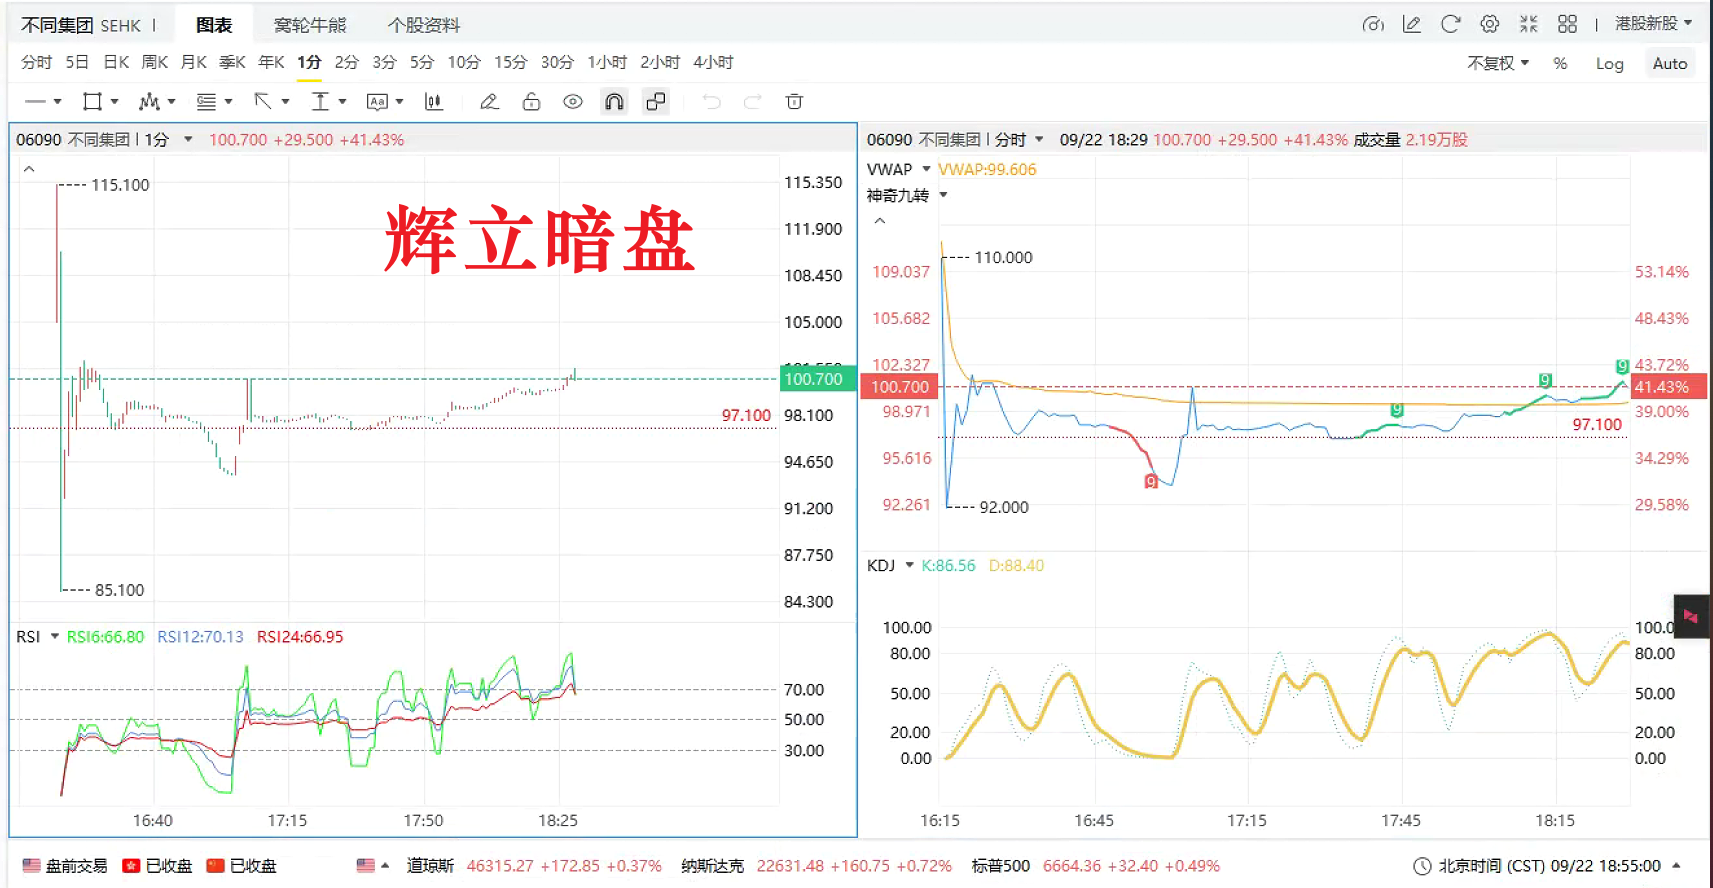Open line tool options arrow
Image resolution: width=1713 pixels, height=888 pixels.
point(58,102)
